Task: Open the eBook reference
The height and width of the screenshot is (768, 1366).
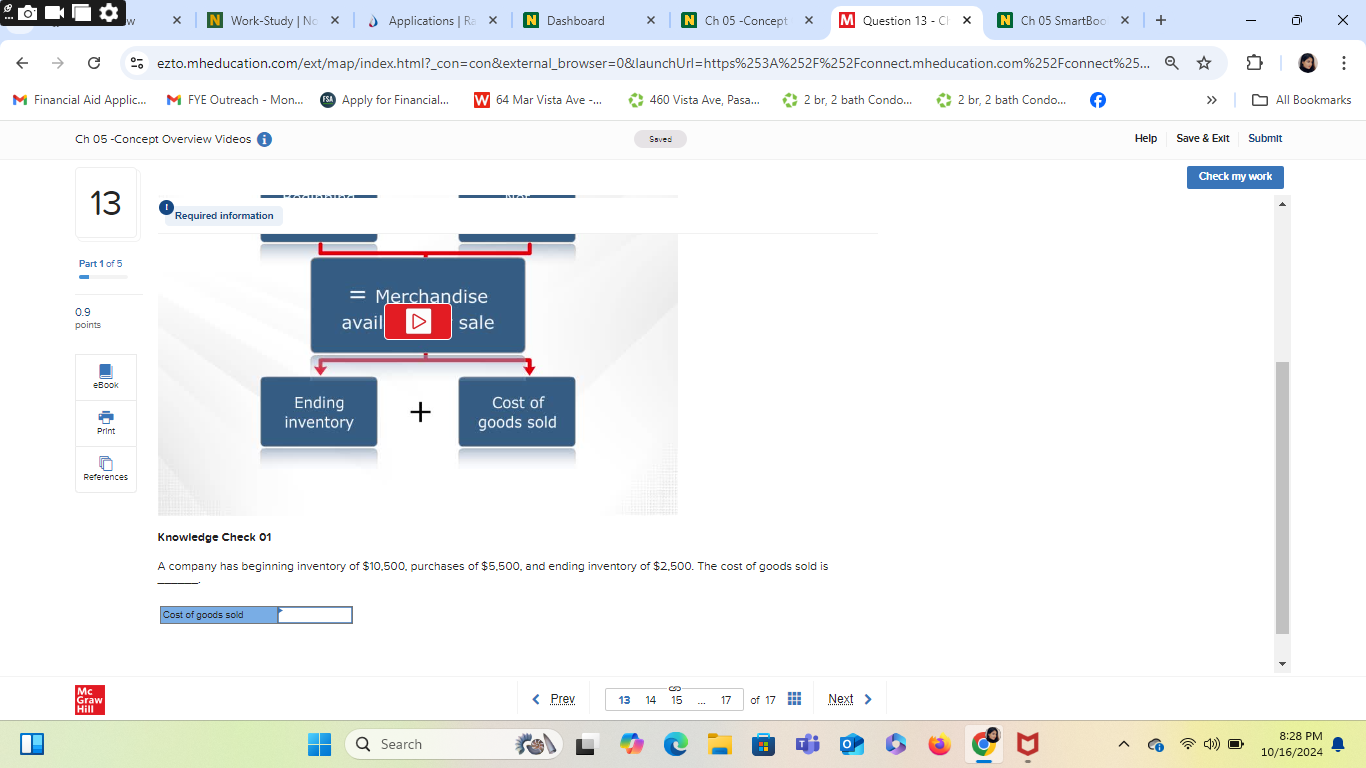Action: 105,377
